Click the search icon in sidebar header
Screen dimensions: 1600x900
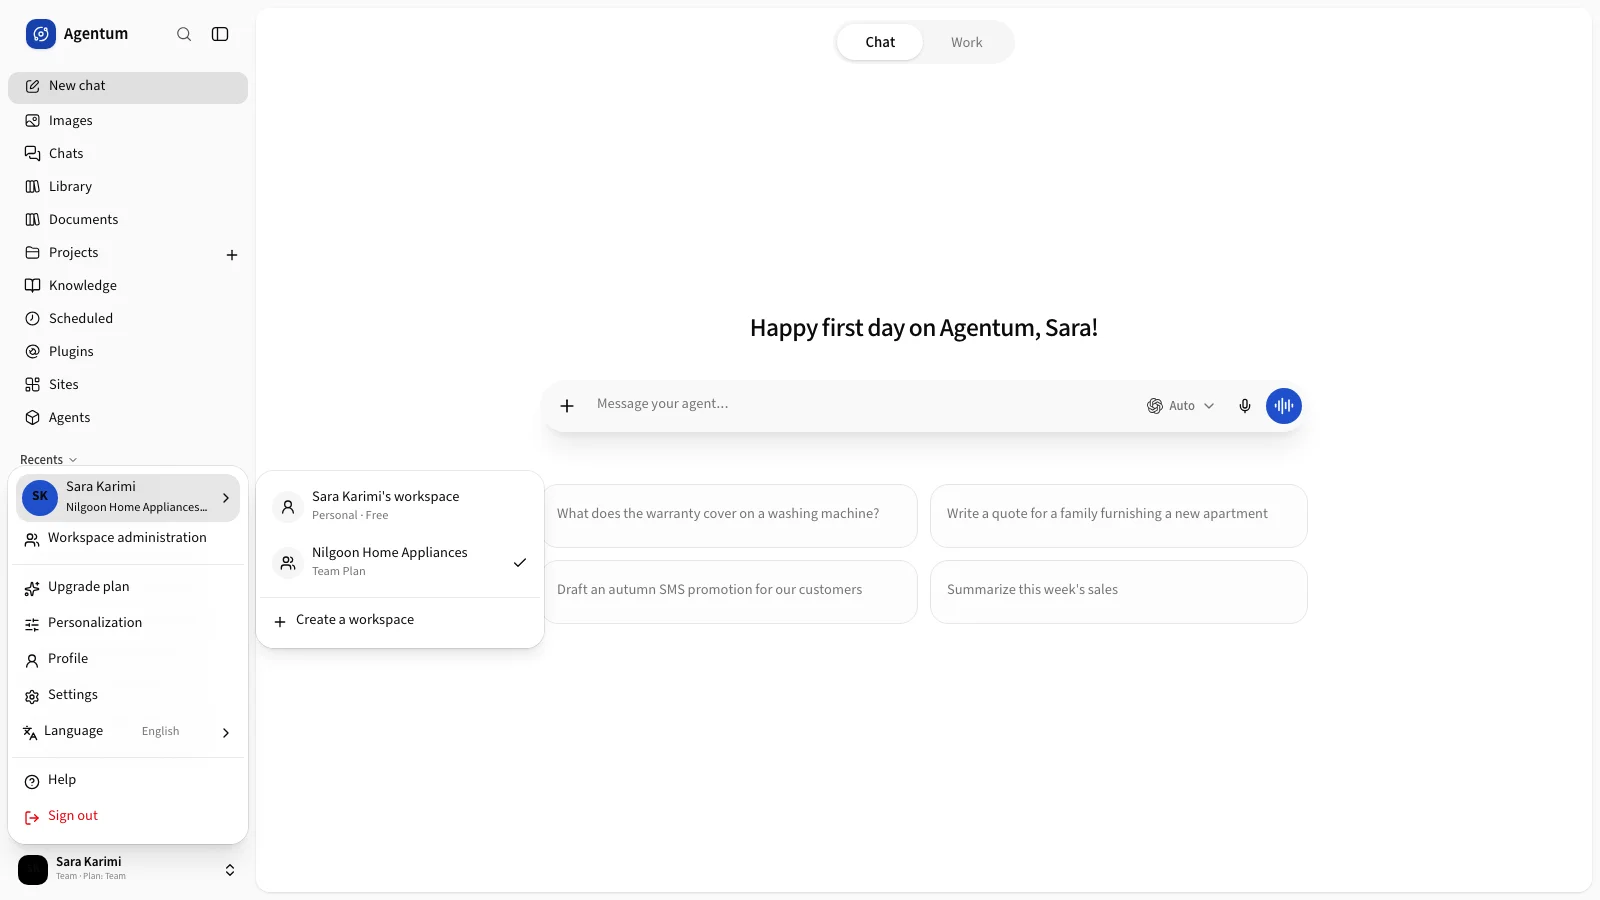click(x=184, y=34)
